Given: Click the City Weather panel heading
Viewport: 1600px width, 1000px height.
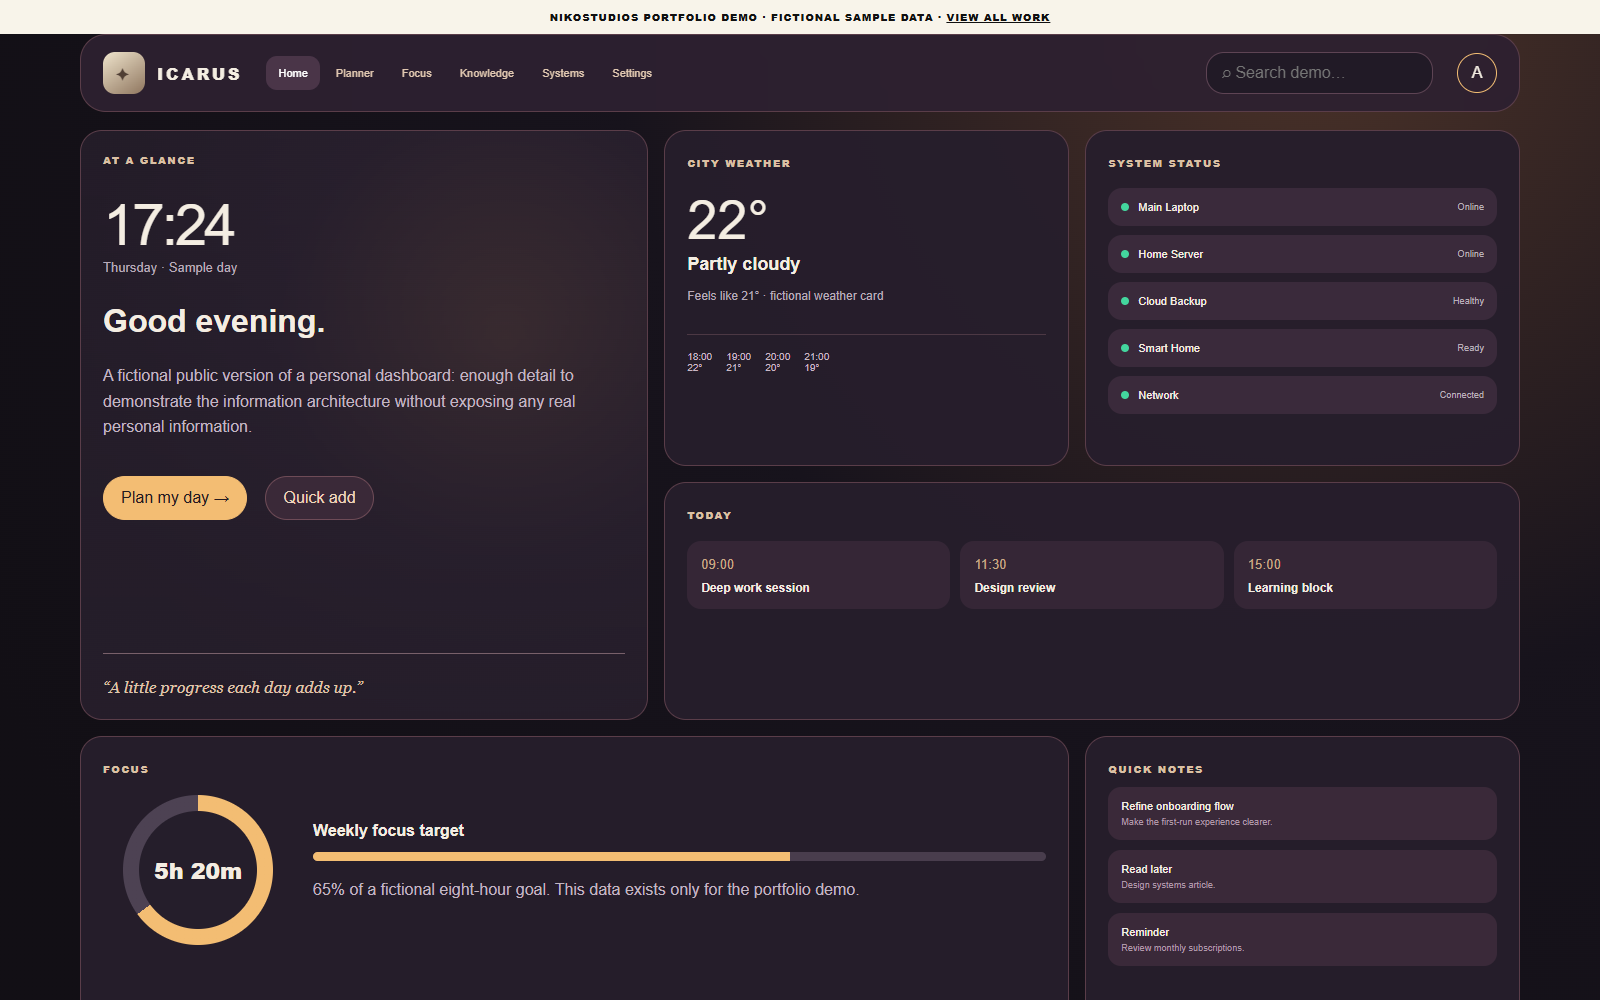Looking at the screenshot, I should pos(738,163).
